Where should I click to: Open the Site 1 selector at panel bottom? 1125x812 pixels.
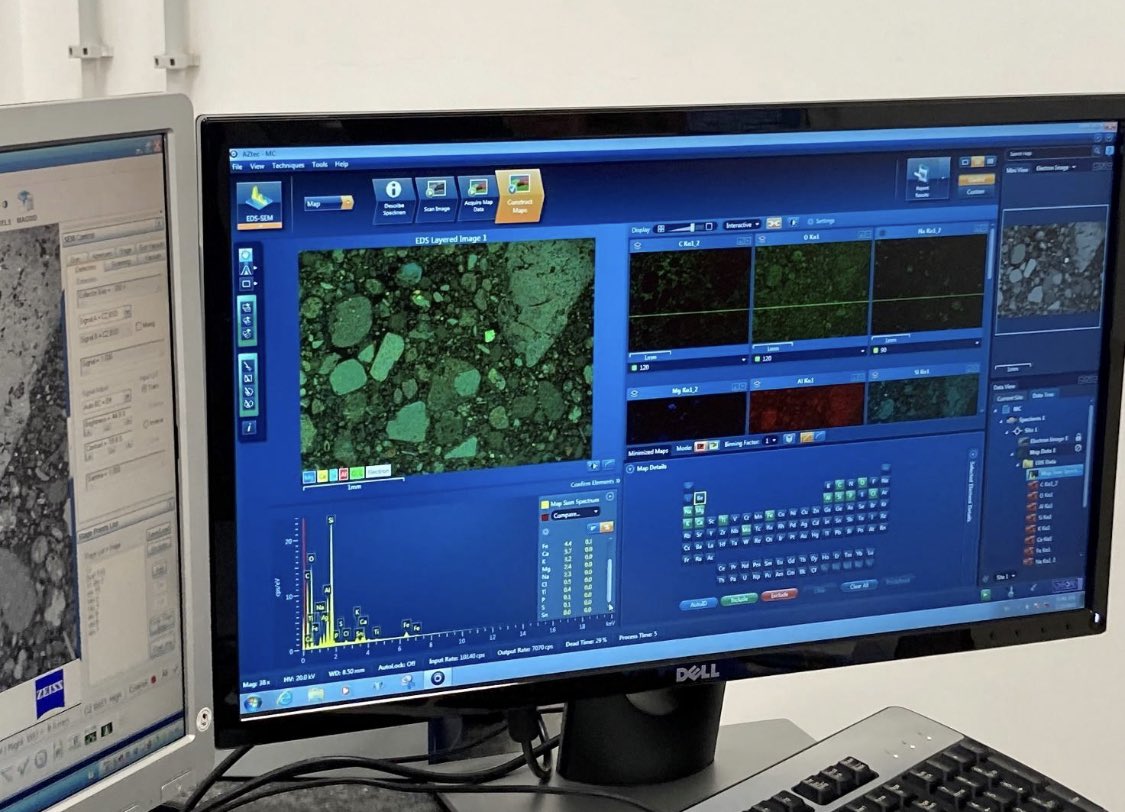(x=1005, y=576)
